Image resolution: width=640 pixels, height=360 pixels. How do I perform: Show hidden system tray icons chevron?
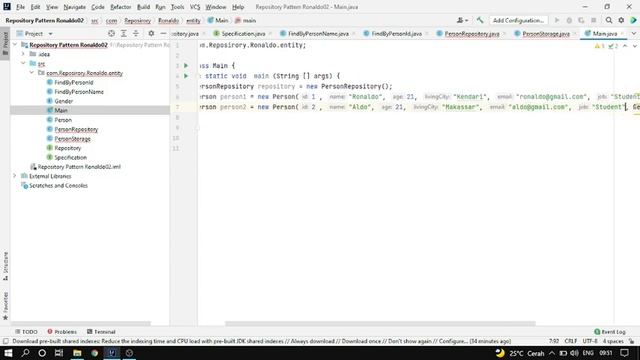(552, 353)
